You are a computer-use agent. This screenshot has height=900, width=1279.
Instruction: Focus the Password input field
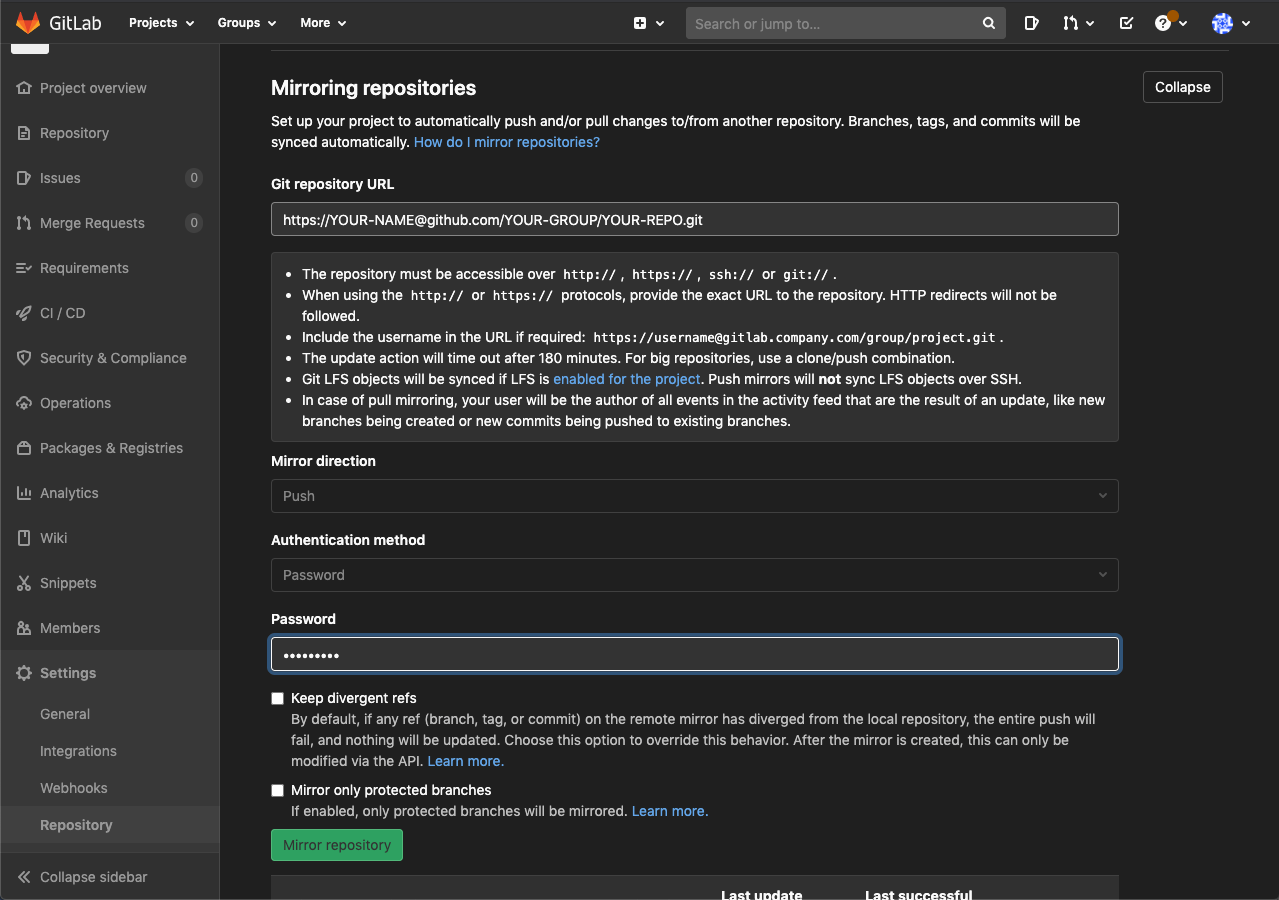click(x=694, y=654)
